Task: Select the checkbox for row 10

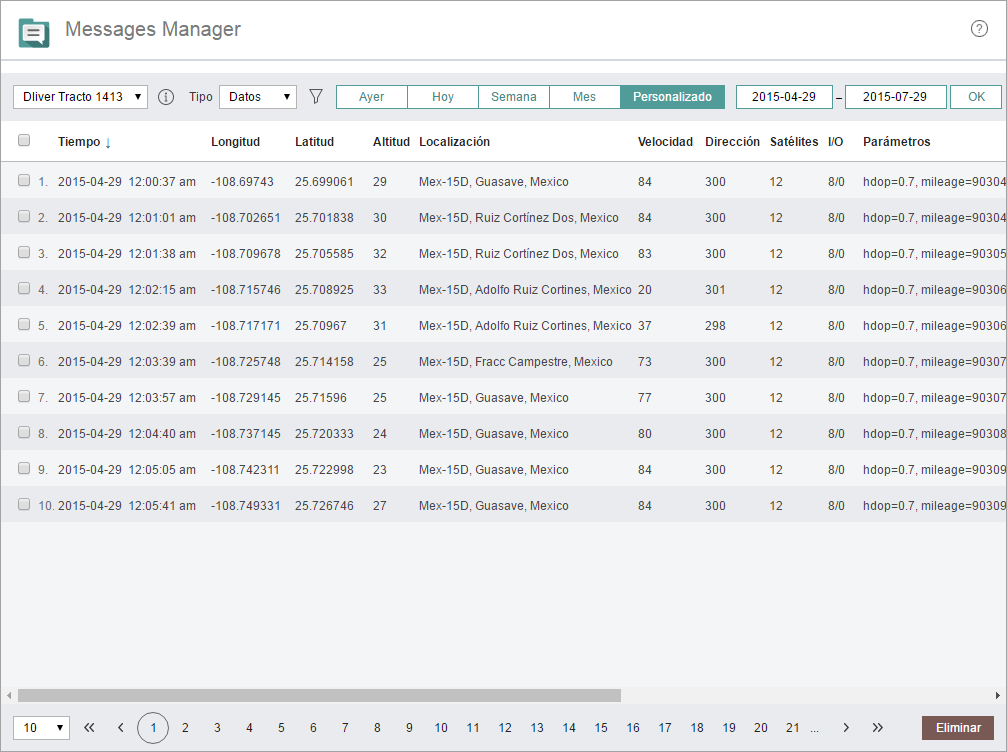Action: 24,505
